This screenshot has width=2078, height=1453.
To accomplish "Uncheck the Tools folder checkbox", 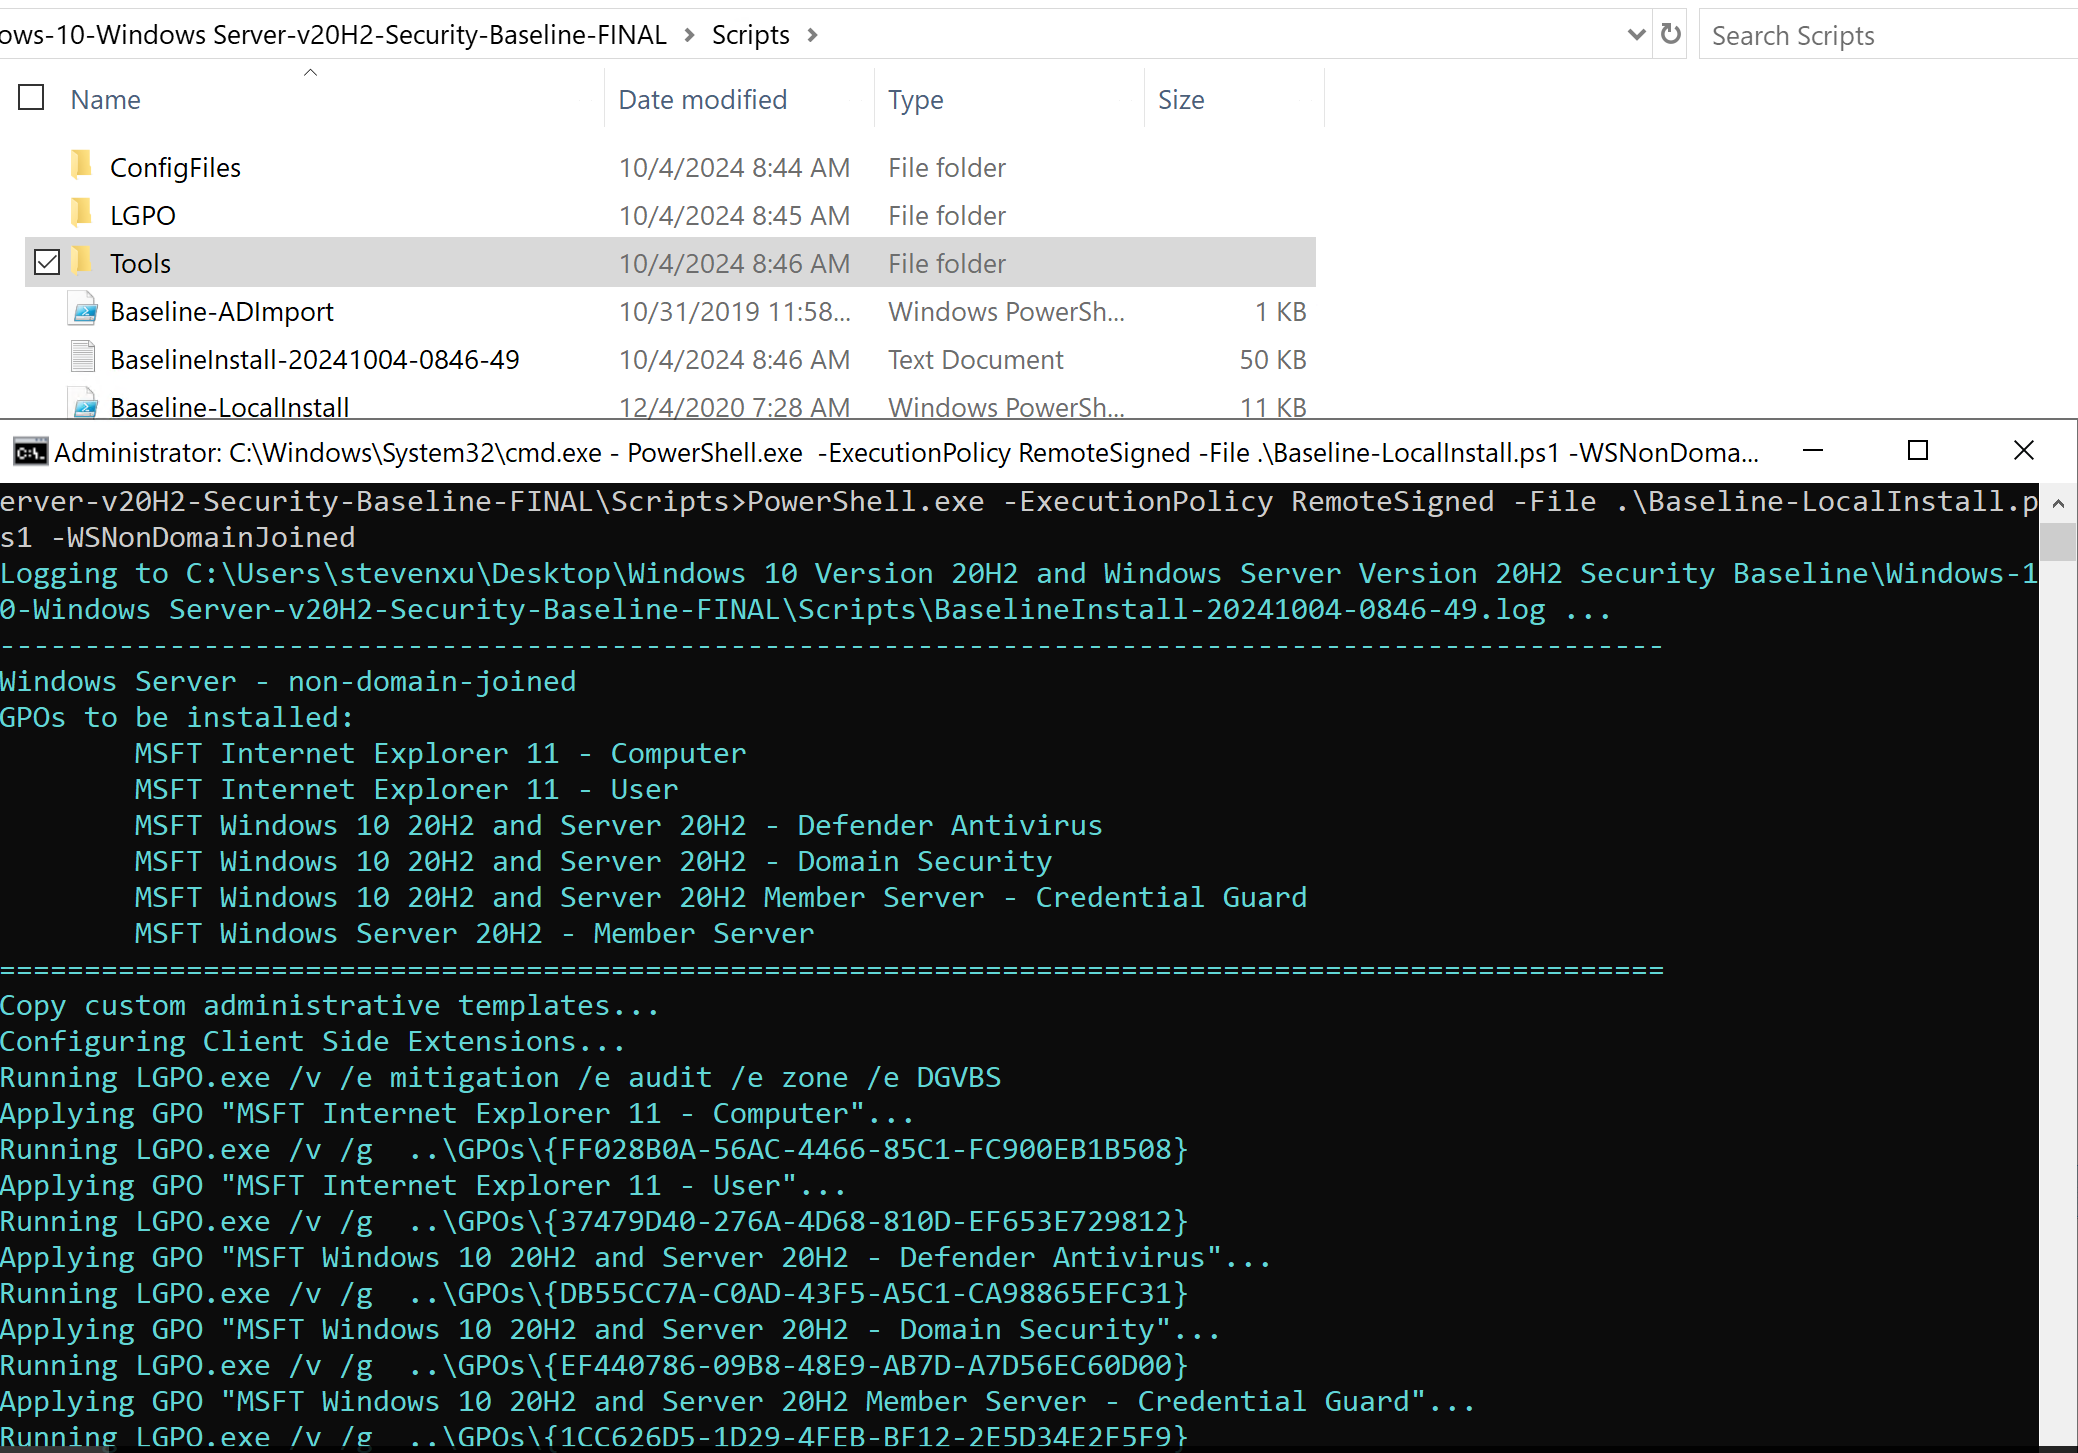I will tap(47, 262).
